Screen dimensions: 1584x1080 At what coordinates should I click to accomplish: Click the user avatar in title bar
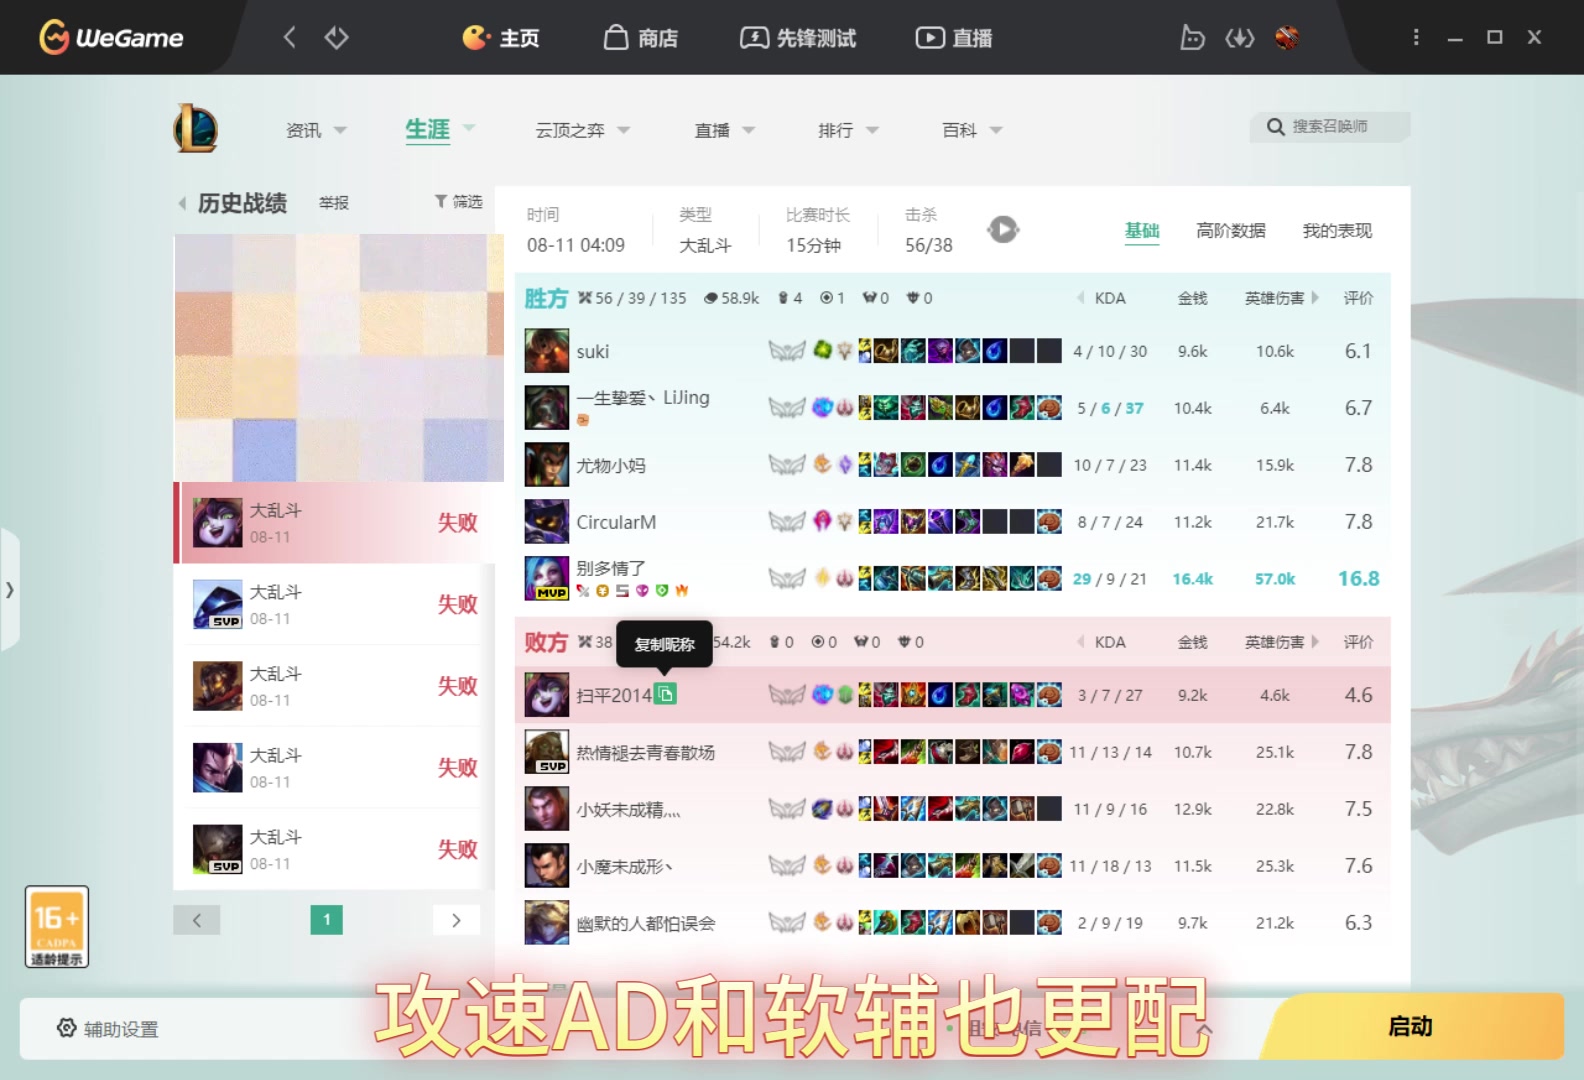pyautogui.click(x=1287, y=38)
